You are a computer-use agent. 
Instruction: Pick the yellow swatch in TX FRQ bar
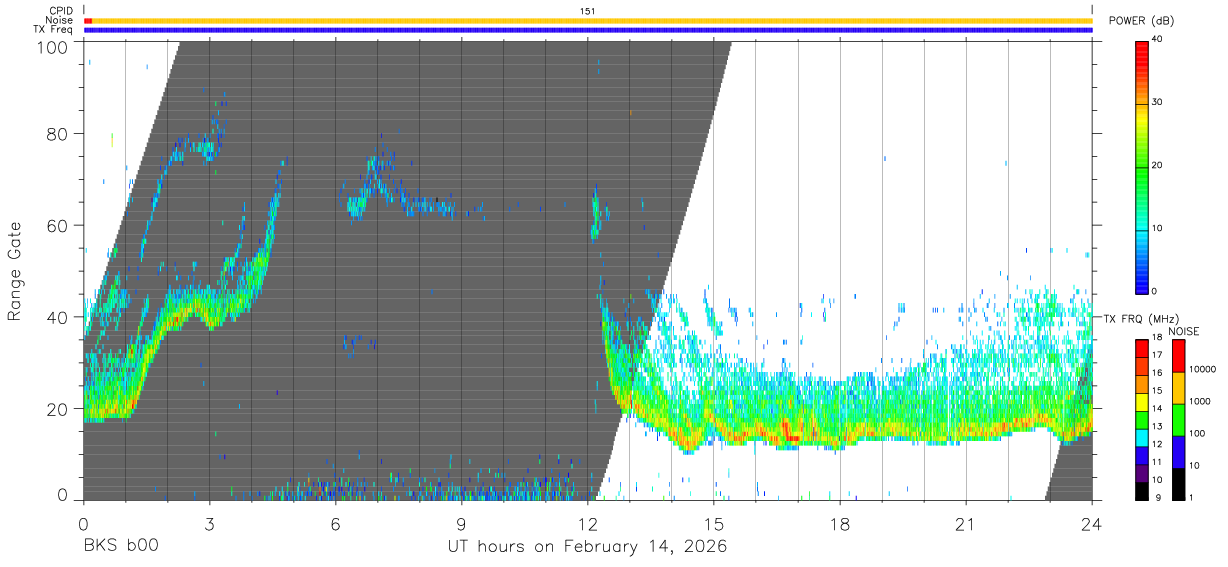1142,402
